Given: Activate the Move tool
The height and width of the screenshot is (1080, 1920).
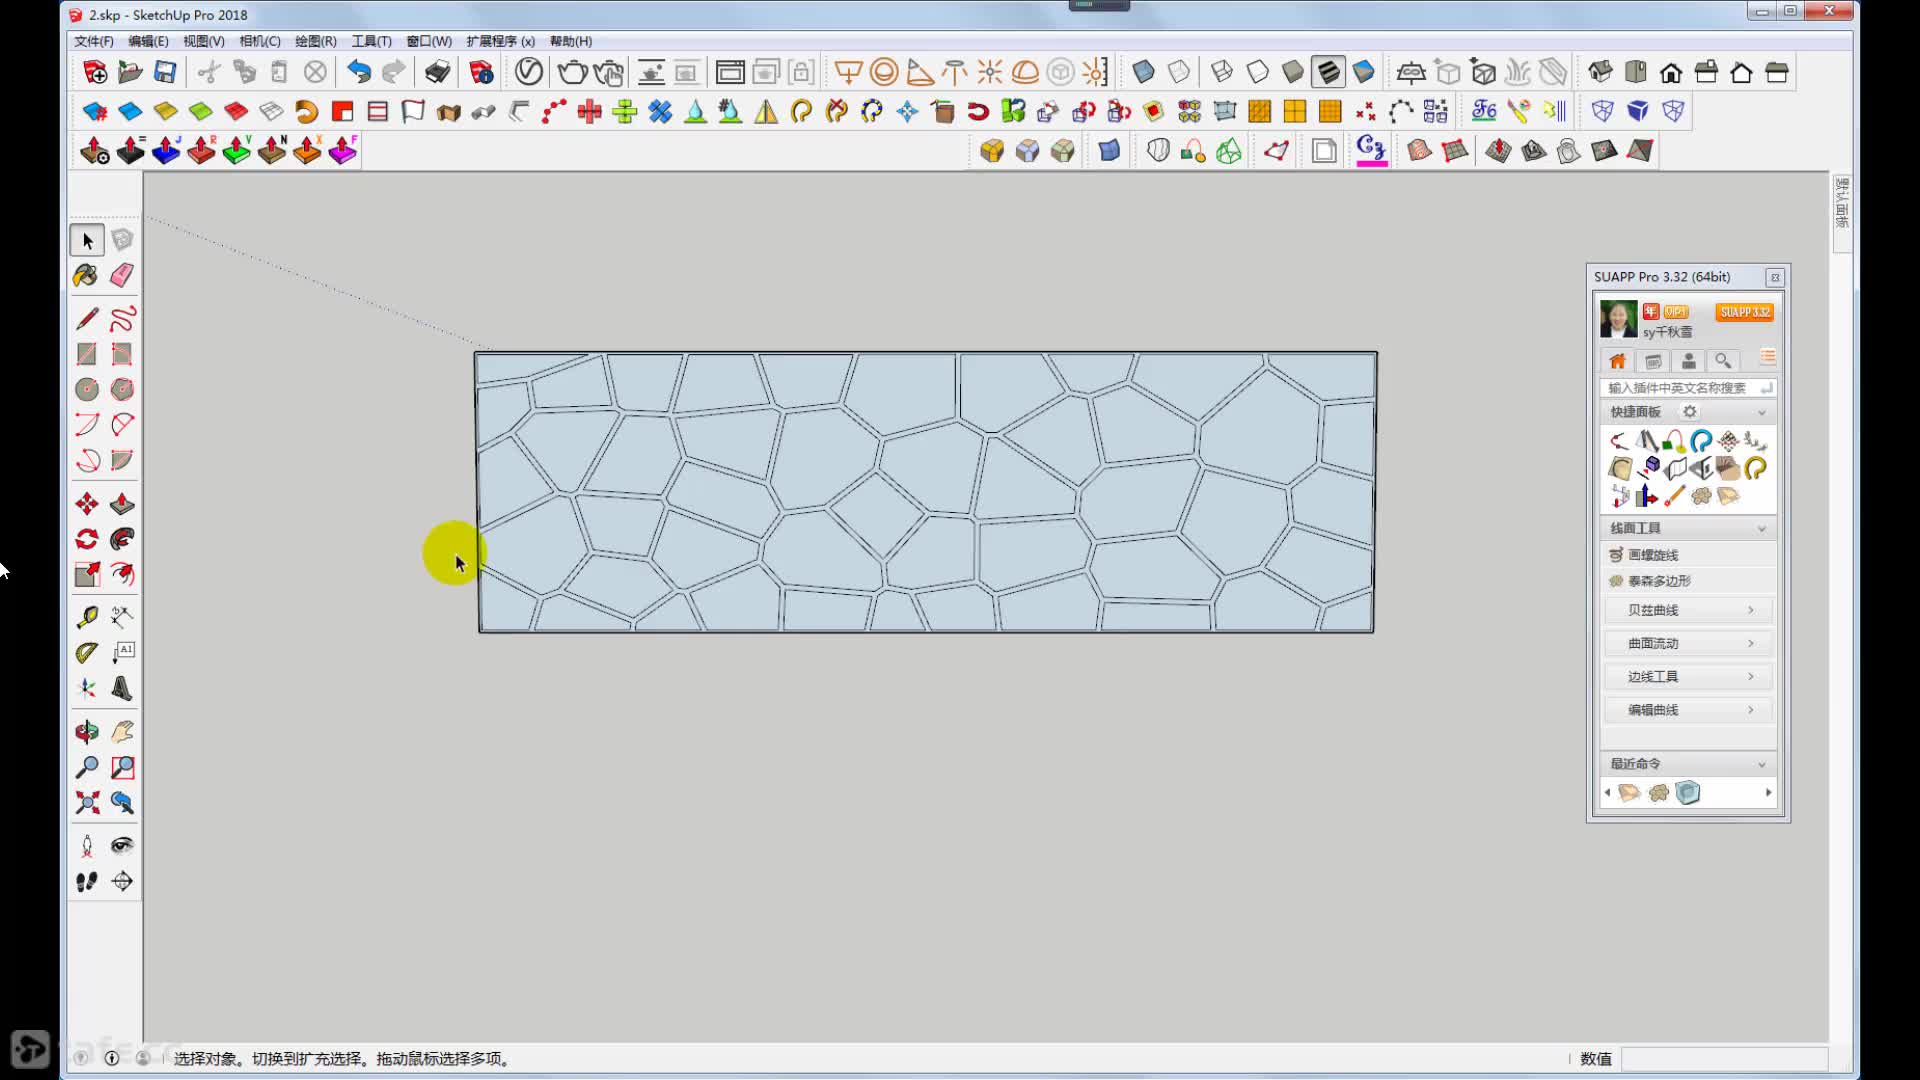Looking at the screenshot, I should (87, 504).
